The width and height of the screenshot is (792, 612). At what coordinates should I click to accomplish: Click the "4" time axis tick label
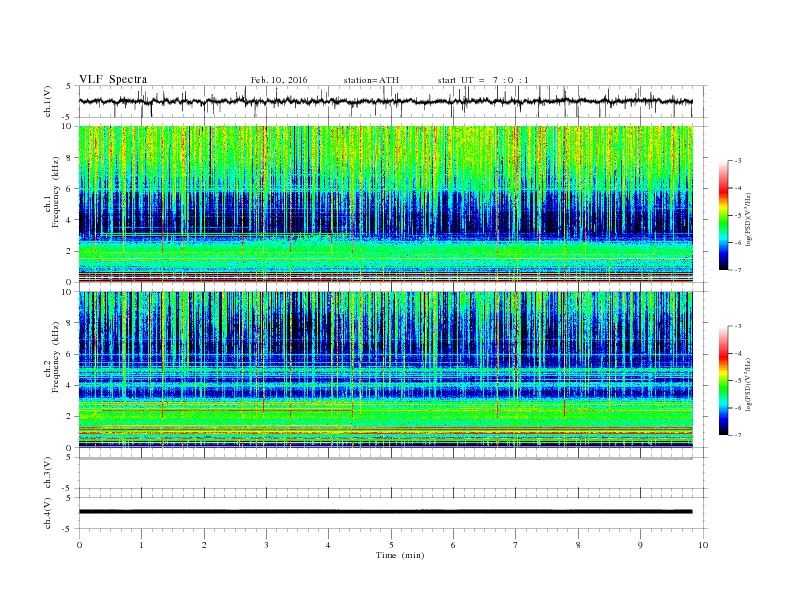(329, 545)
